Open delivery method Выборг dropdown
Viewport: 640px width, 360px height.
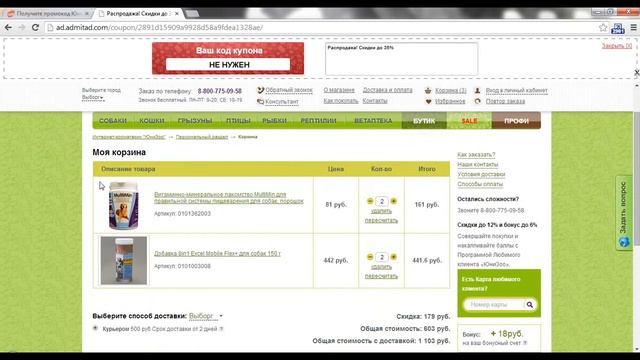tap(206, 316)
